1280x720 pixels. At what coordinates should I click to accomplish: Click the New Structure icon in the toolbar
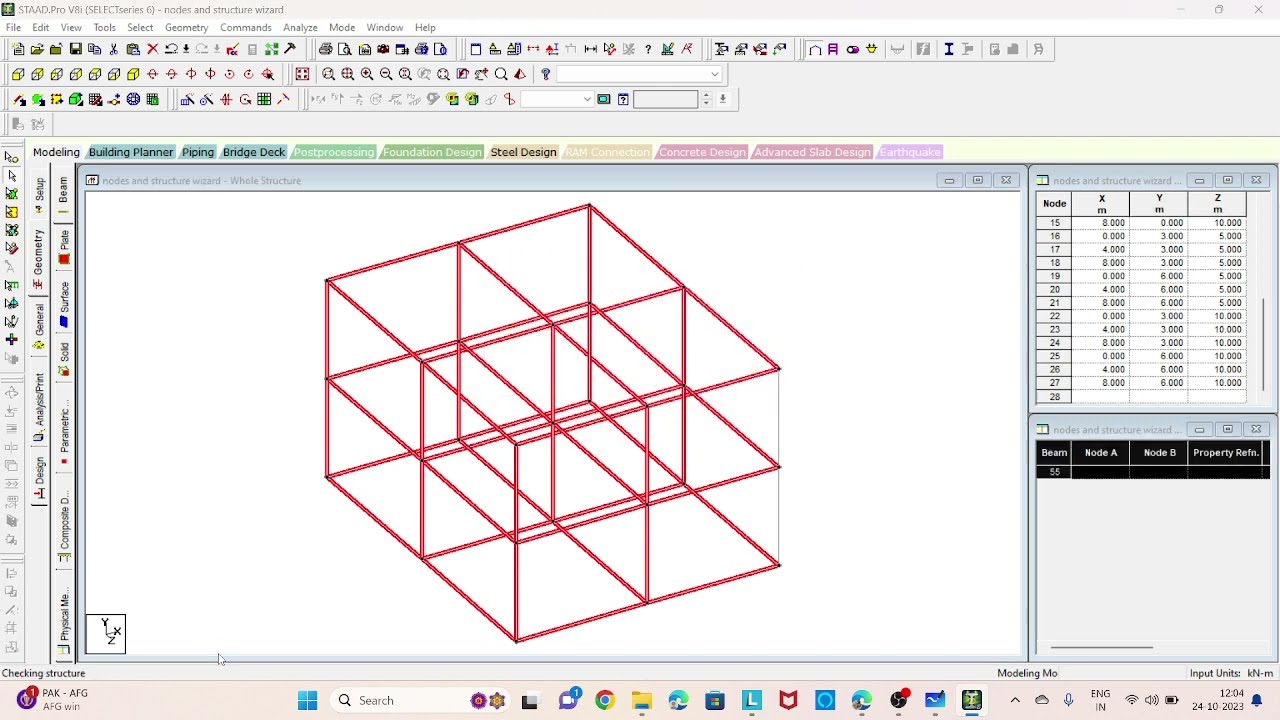(x=18, y=49)
